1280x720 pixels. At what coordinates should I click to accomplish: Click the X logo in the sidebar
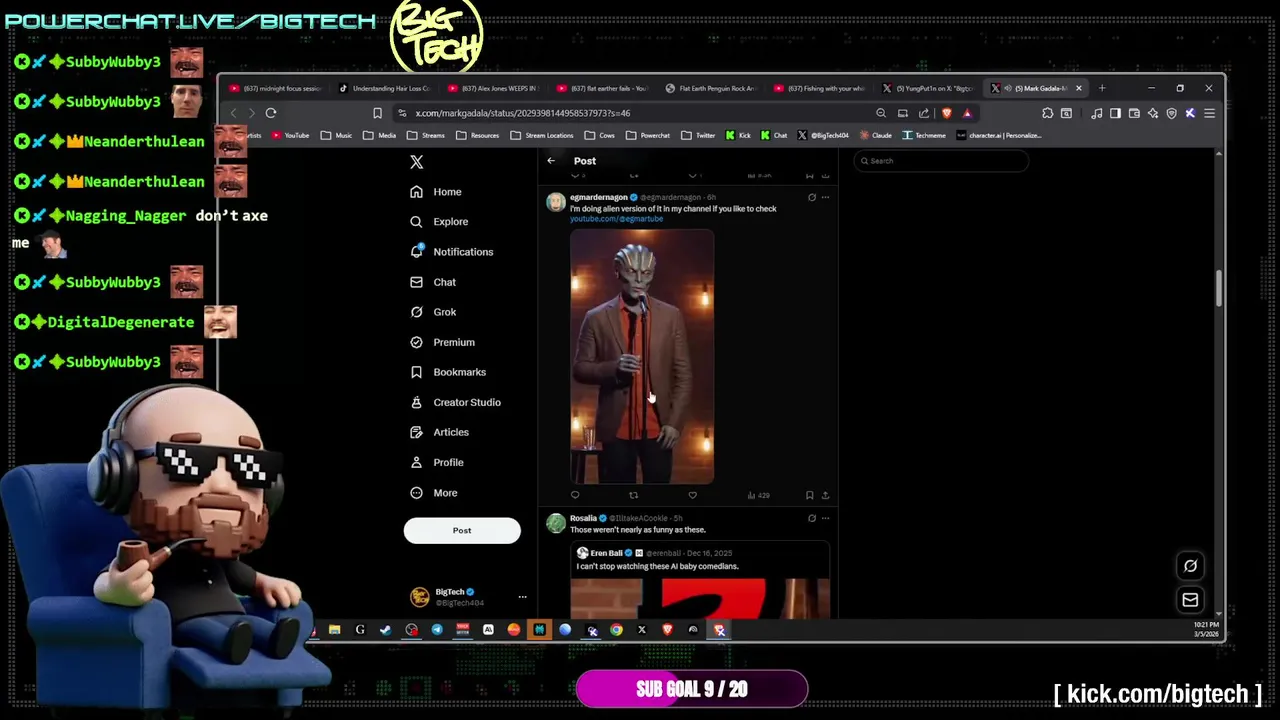point(417,162)
